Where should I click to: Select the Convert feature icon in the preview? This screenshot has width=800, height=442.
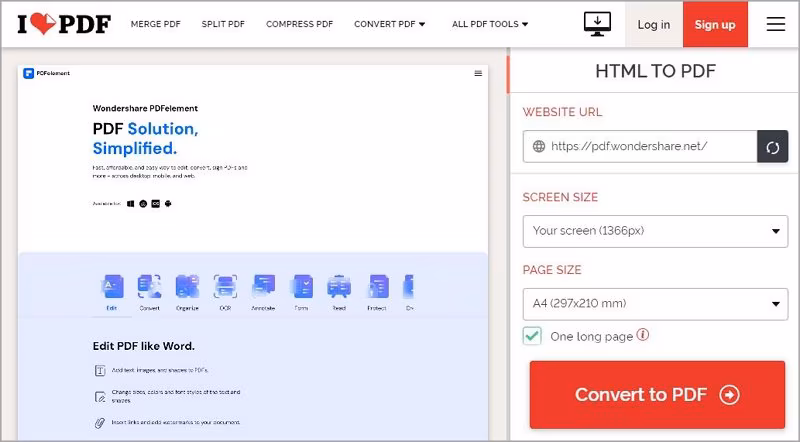(149, 286)
